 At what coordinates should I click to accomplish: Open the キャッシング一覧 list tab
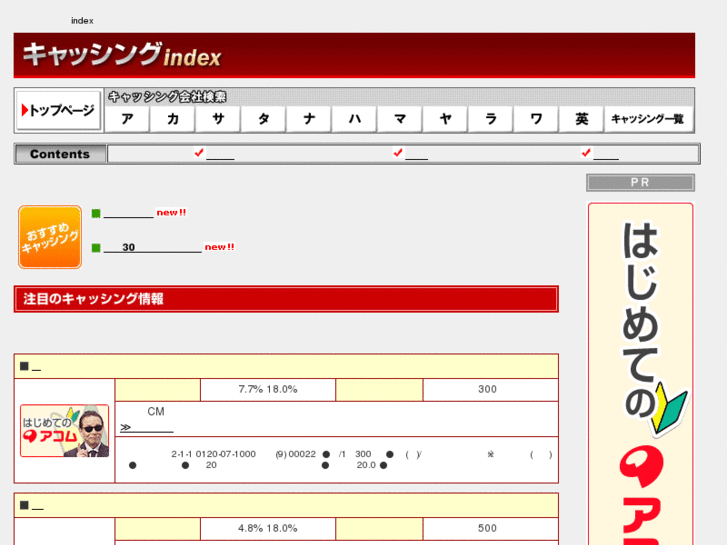648,119
